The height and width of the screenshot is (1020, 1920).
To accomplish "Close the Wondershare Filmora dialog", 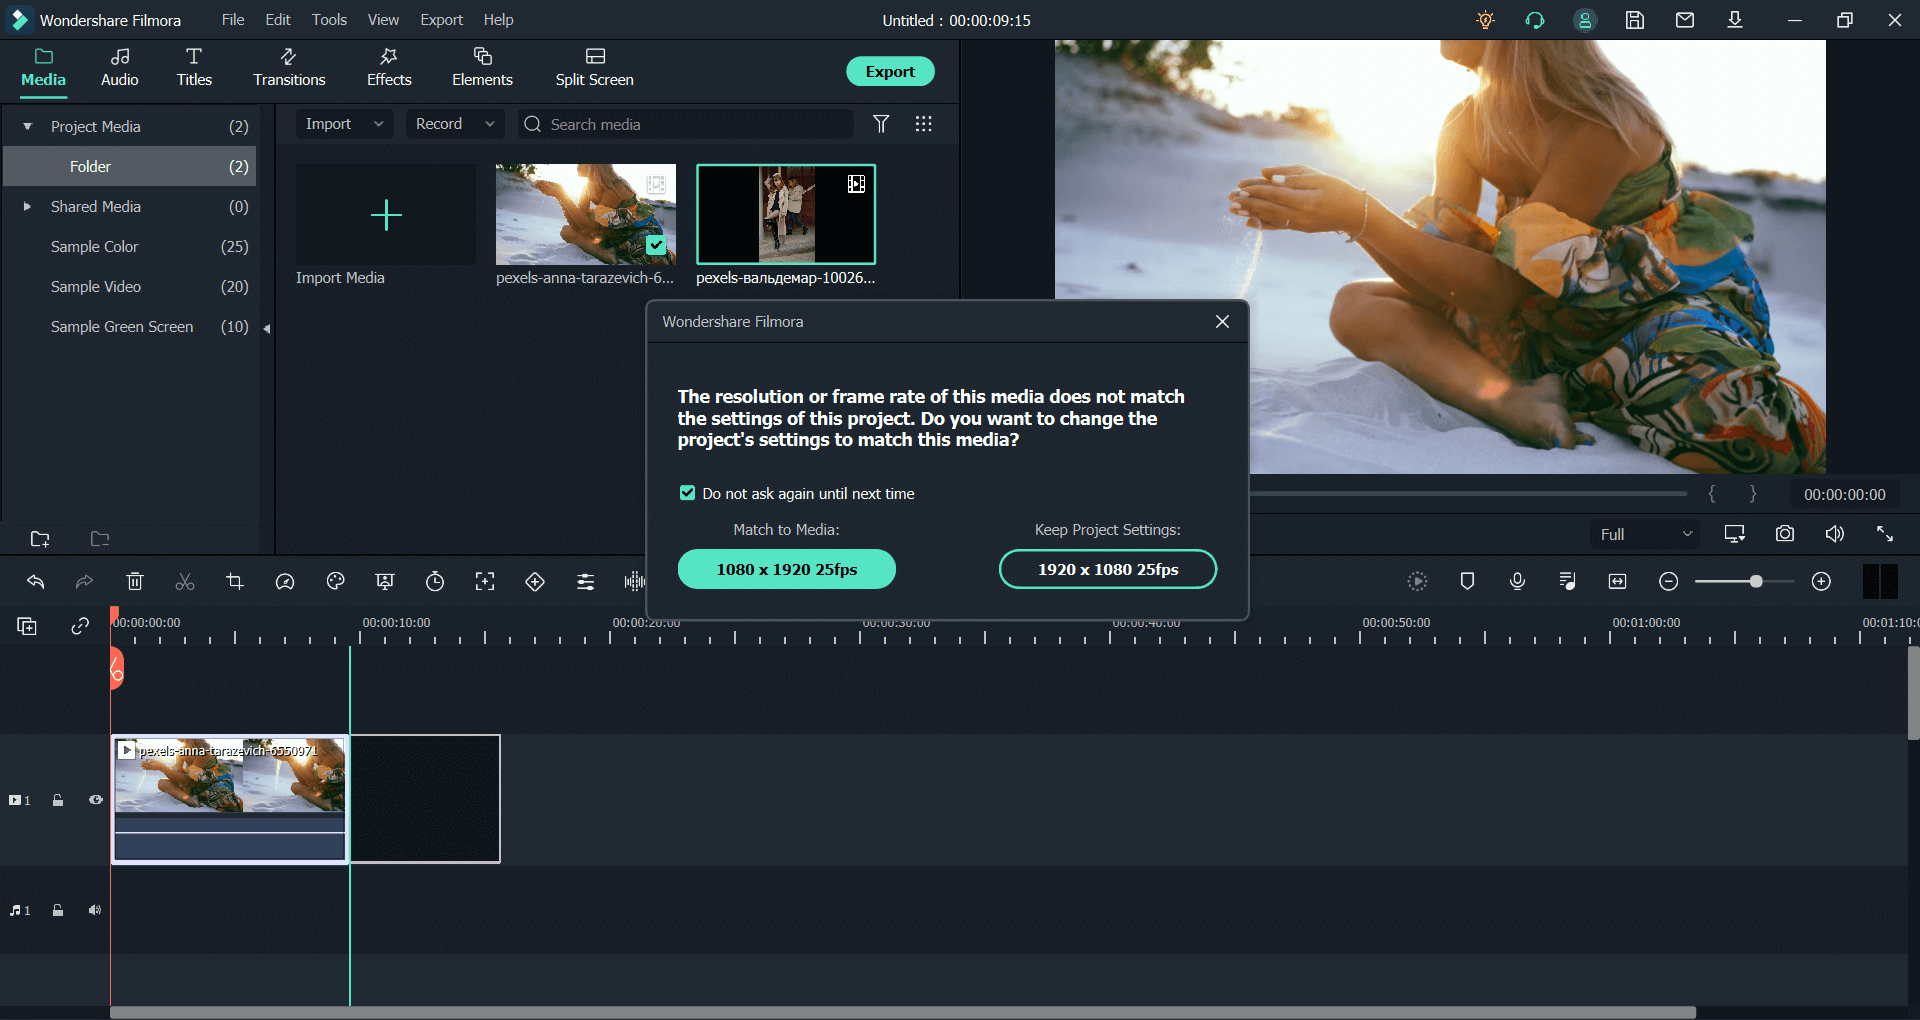I will [x=1222, y=321].
